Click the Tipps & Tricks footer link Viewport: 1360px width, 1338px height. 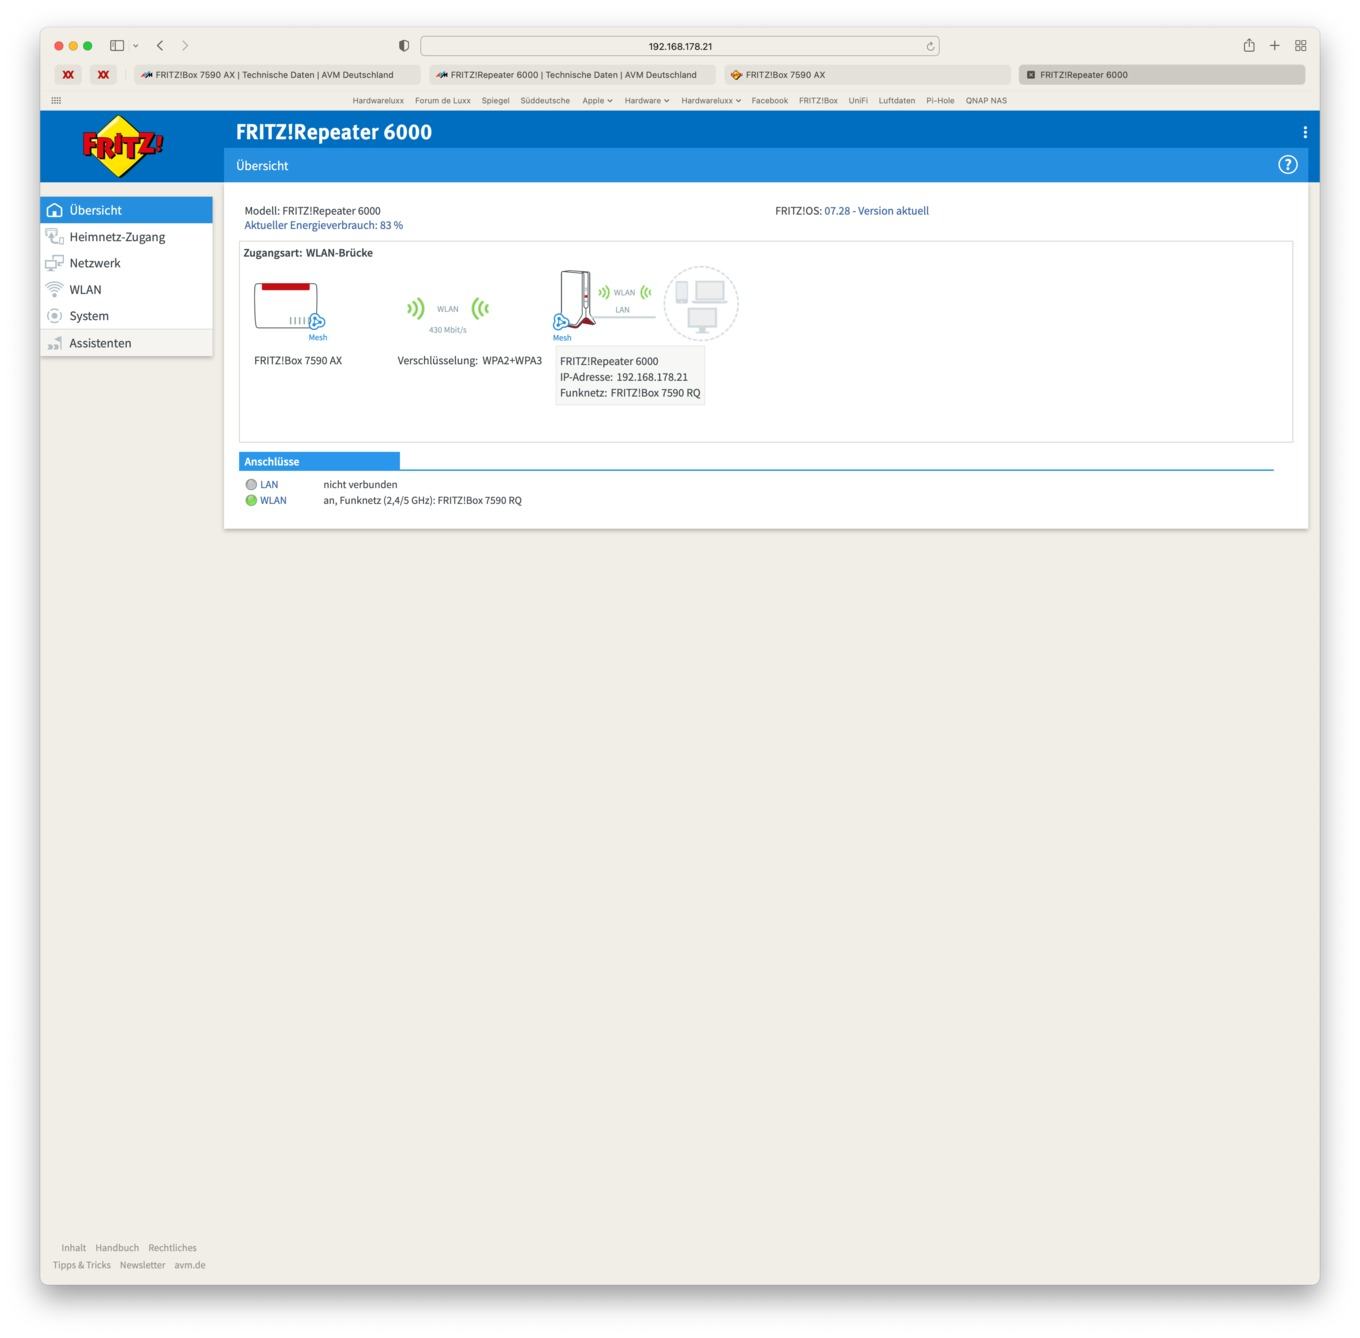tap(82, 1265)
